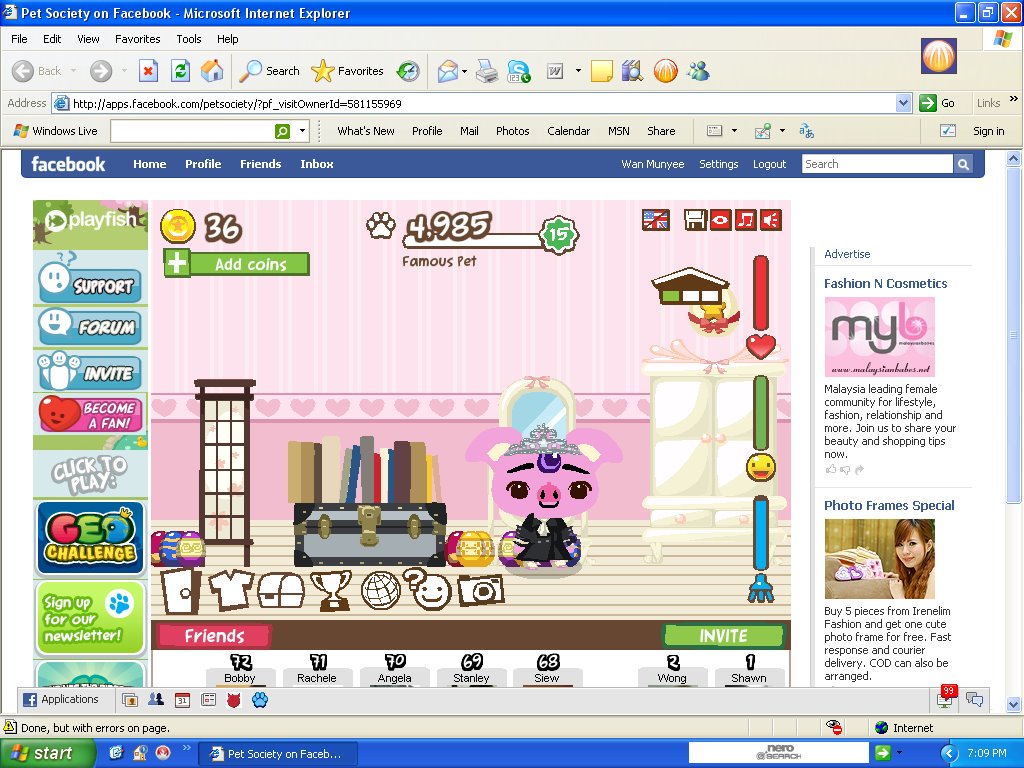Mute game sound effects speaker

coord(771,220)
